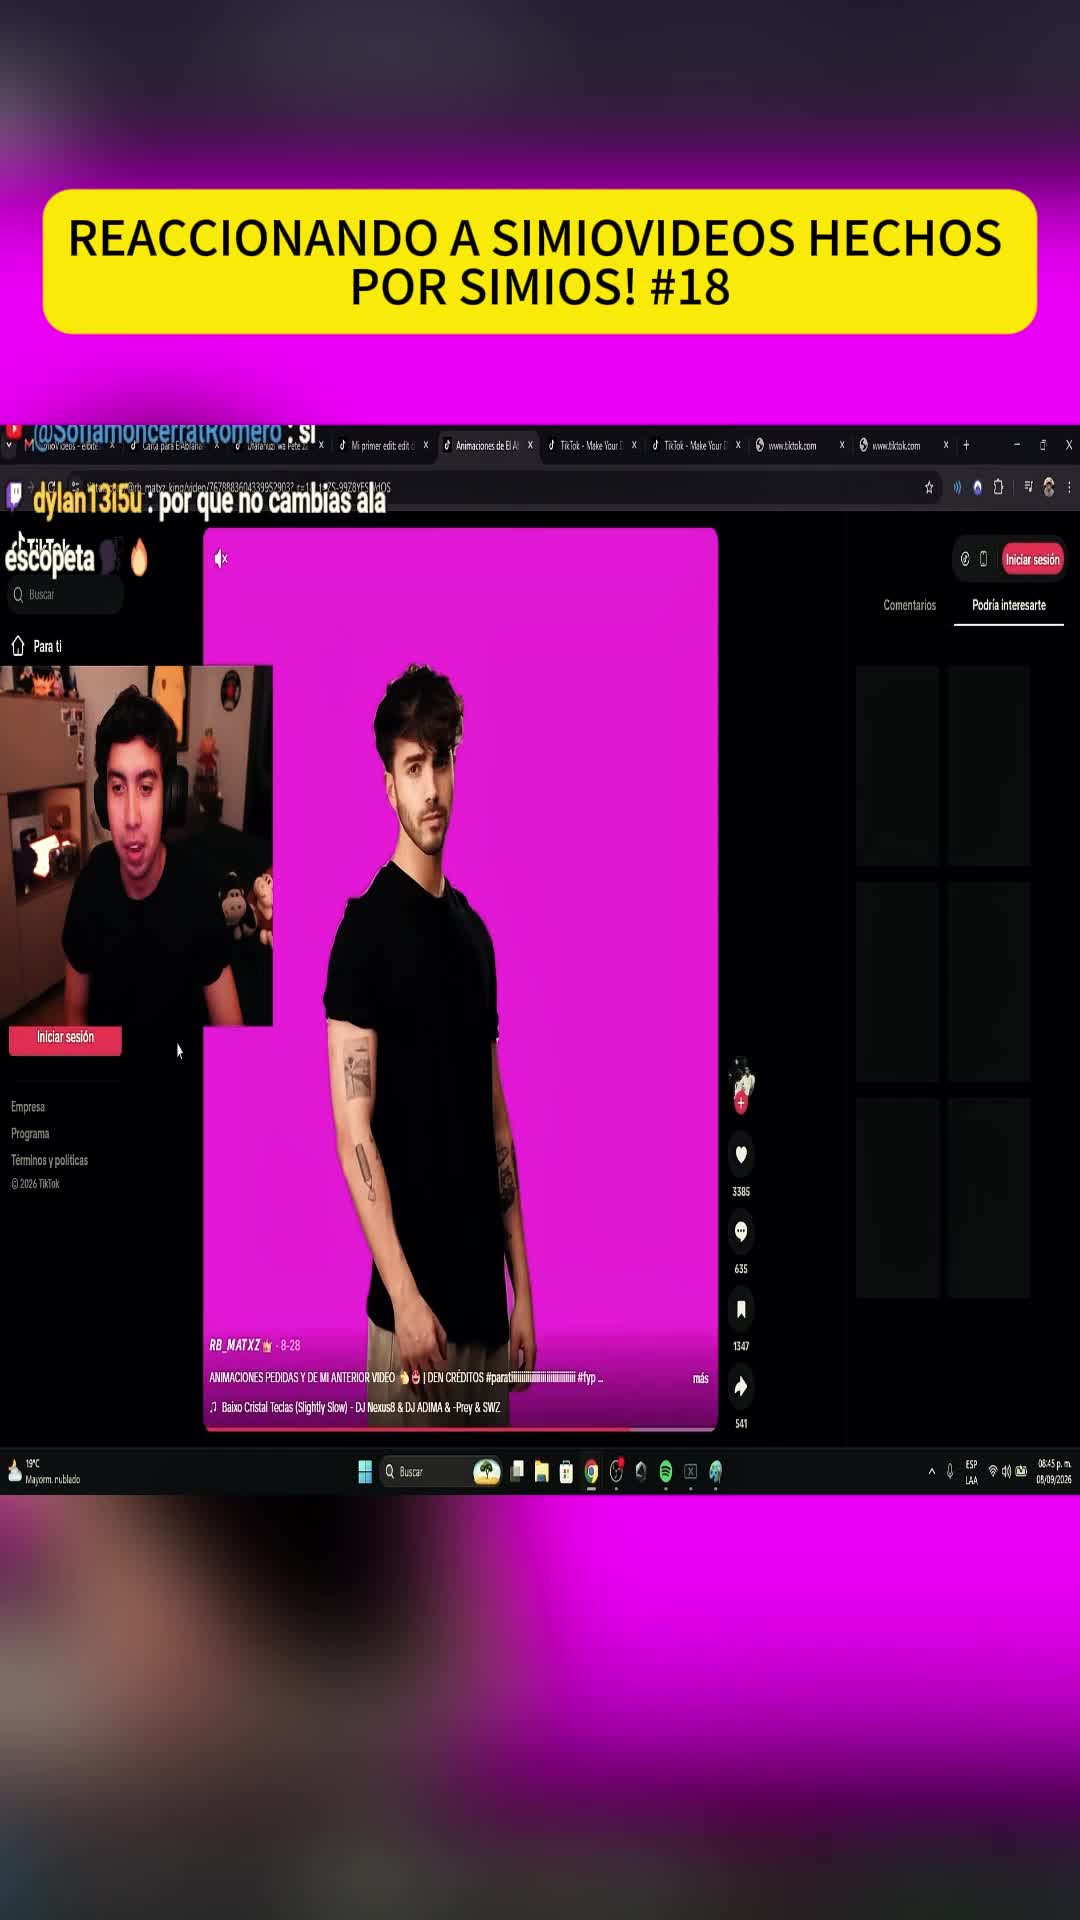The width and height of the screenshot is (1080, 1920).
Task: Switch to Chrome in the taskbar
Action: (x=591, y=1471)
